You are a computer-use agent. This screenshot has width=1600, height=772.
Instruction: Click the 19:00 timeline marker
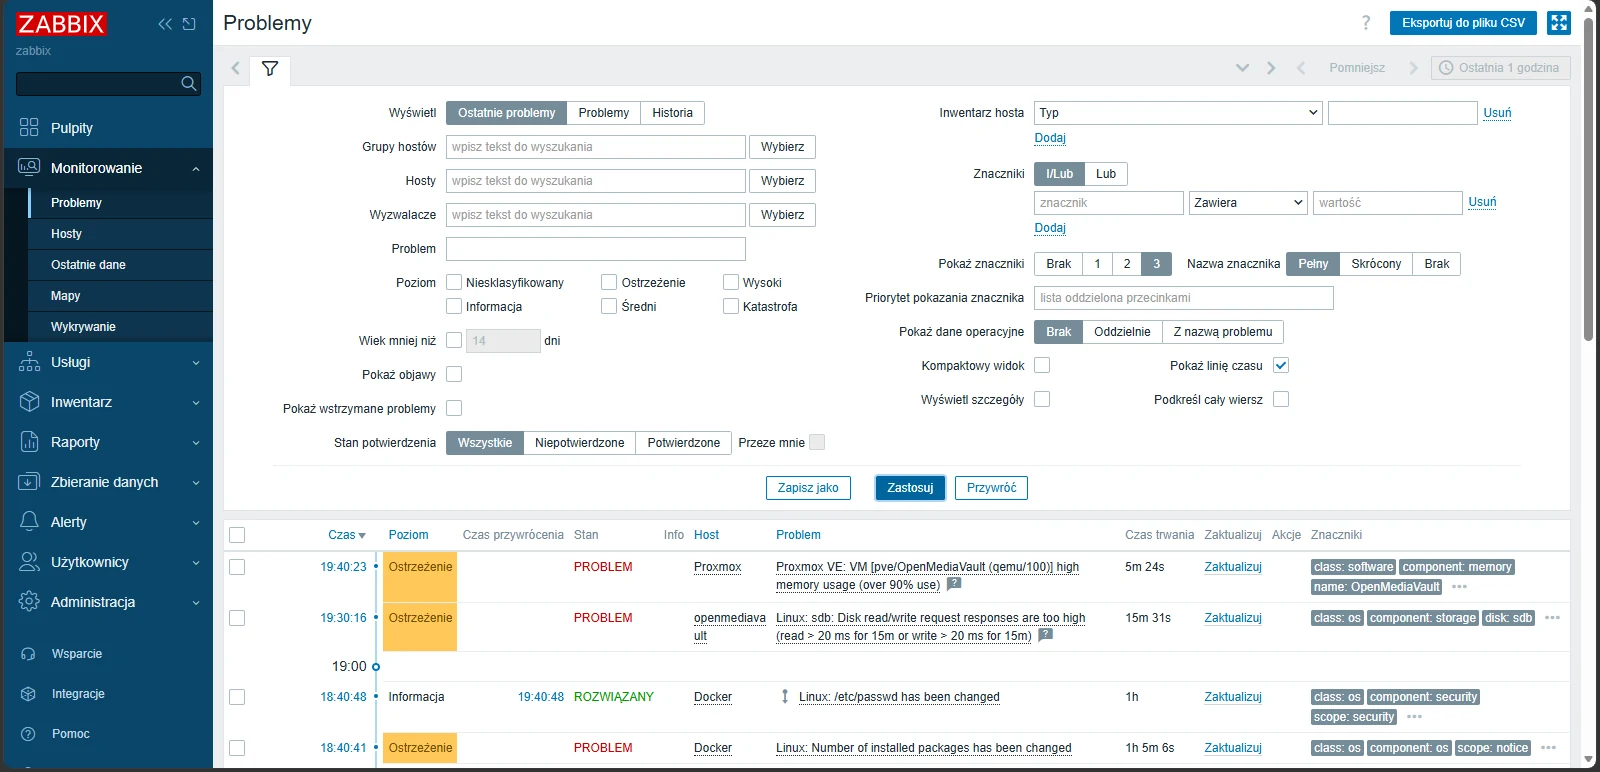pyautogui.click(x=376, y=667)
